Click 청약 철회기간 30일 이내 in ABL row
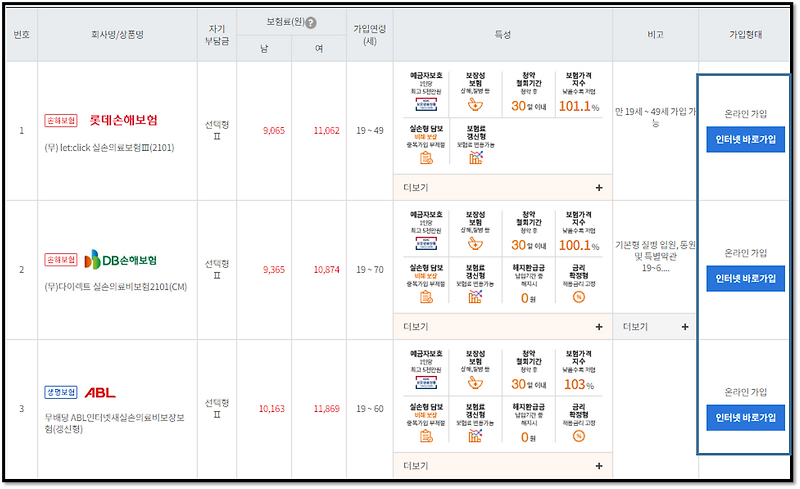The height and width of the screenshot is (489, 800). click(x=529, y=371)
